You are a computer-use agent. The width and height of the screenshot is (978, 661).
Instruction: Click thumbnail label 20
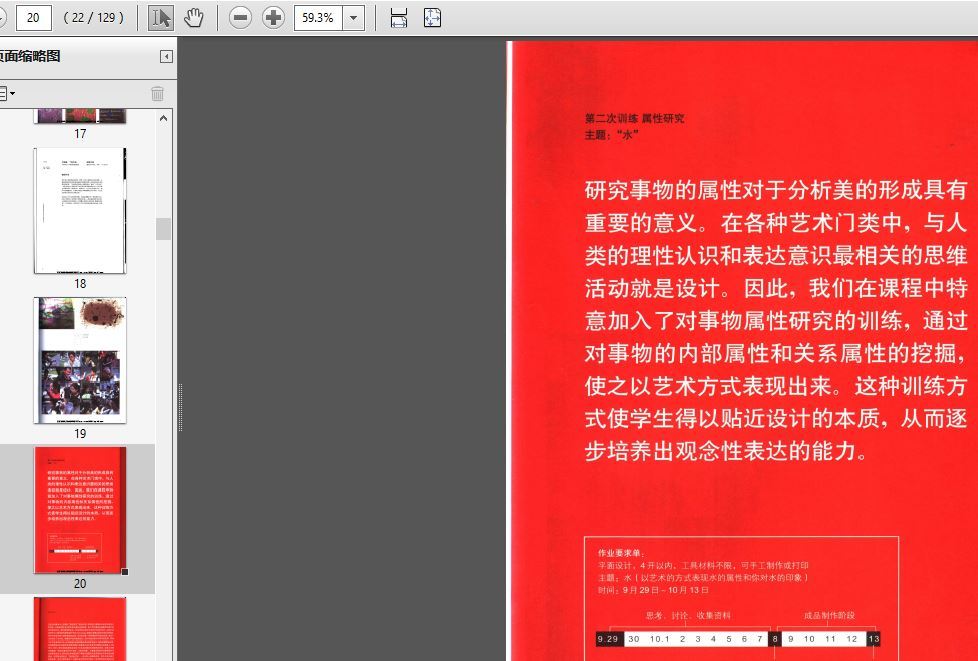pyautogui.click(x=80, y=584)
